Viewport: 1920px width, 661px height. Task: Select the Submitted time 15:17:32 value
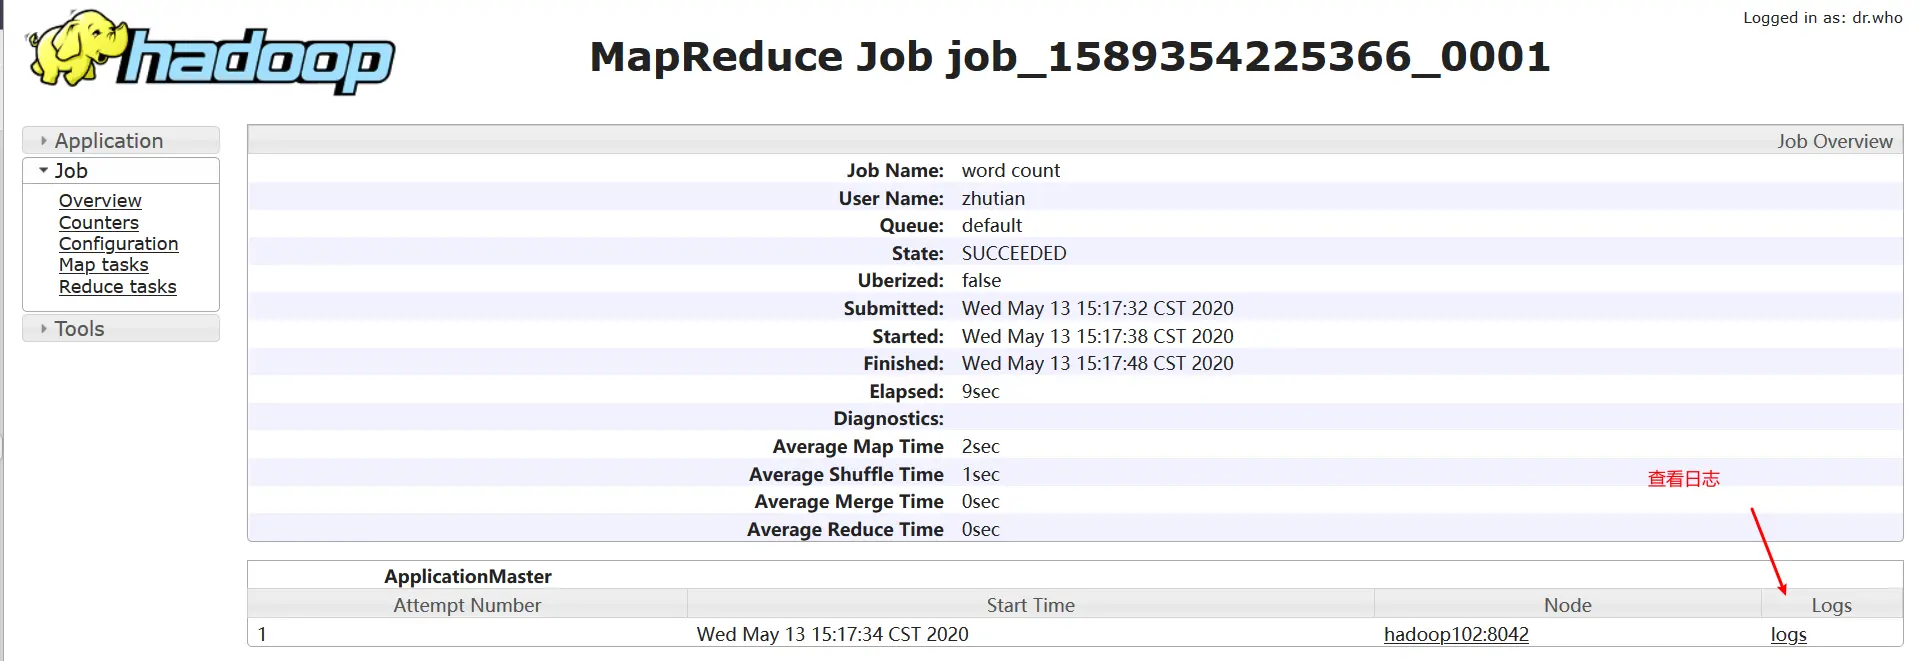click(1098, 308)
